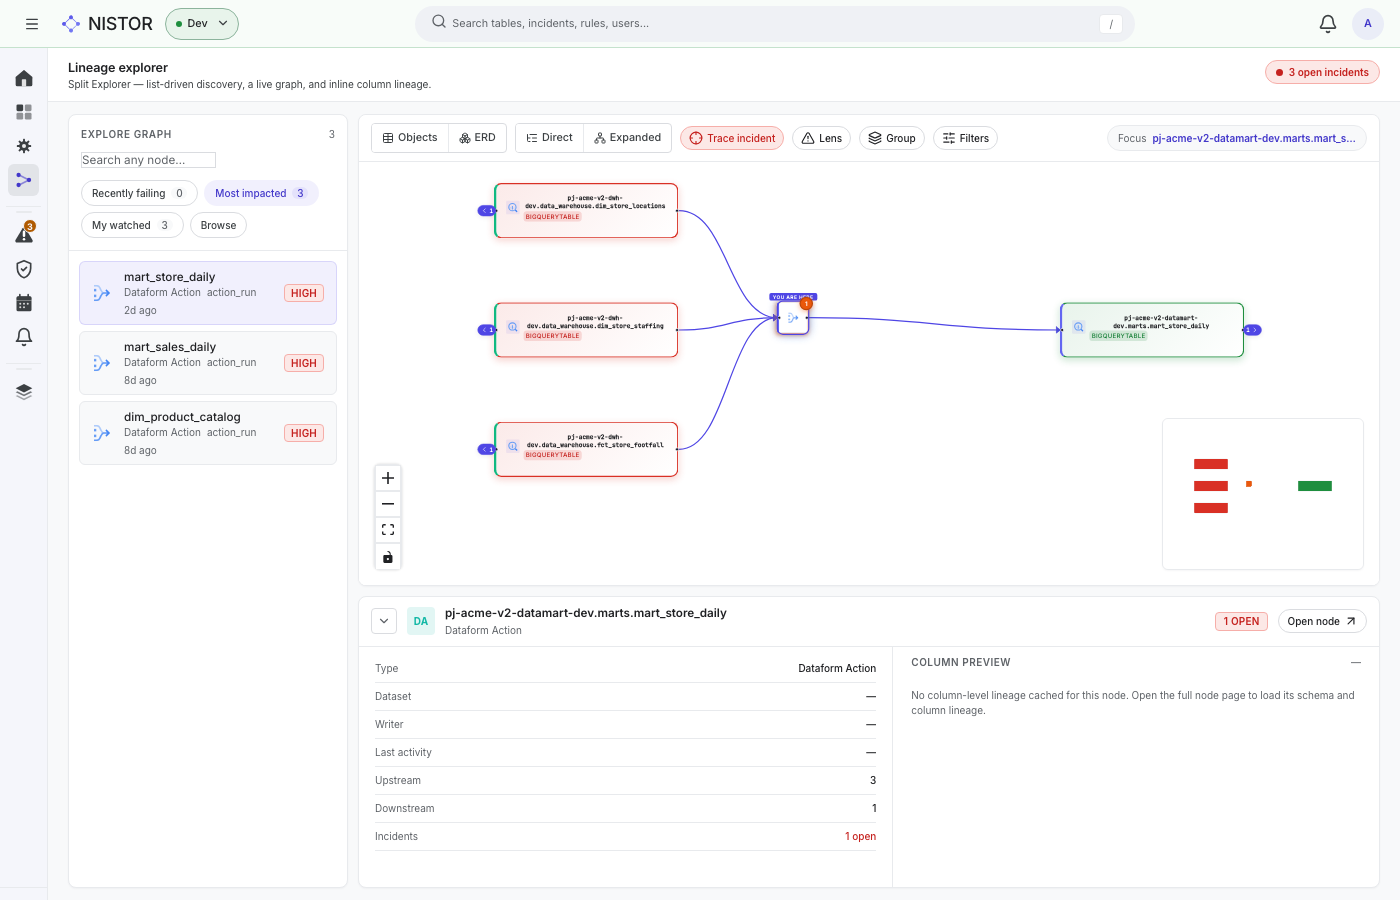Open the mart_store_daily list item
1400x900 pixels.
208,293
